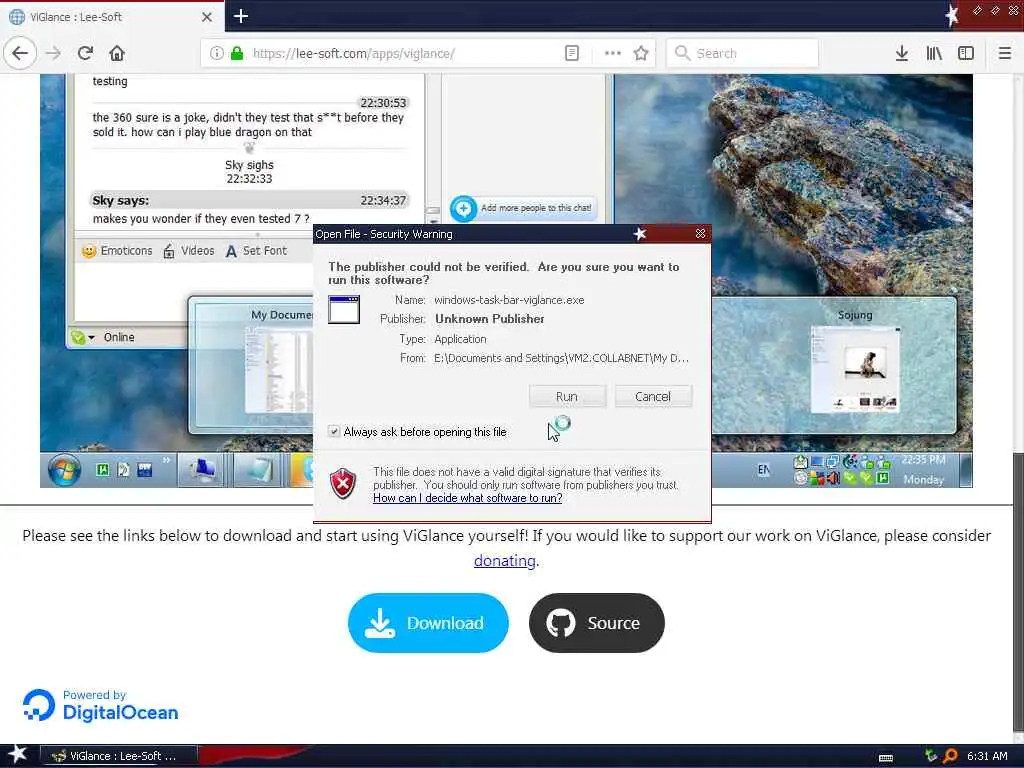
Task: Click the My Documents thumbnail preview
Action: [279, 370]
